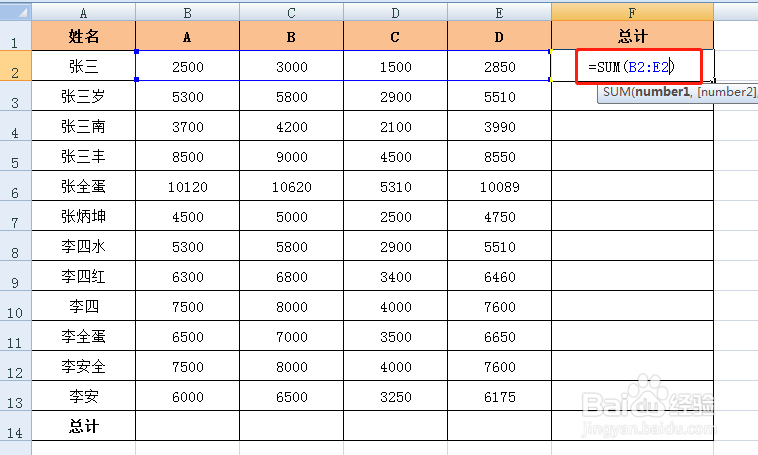Select column D header
The height and width of the screenshot is (455, 758).
[x=395, y=13]
